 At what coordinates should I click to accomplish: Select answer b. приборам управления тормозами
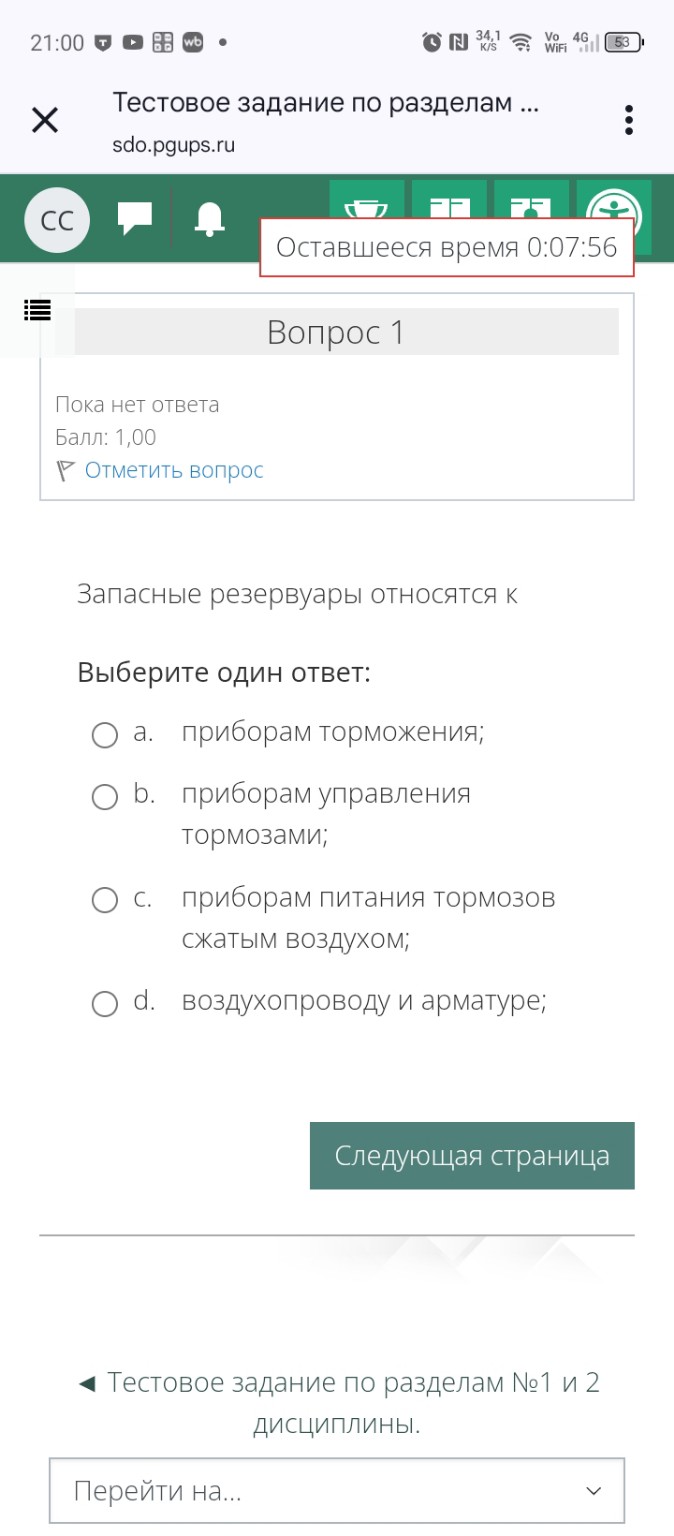[x=105, y=797]
